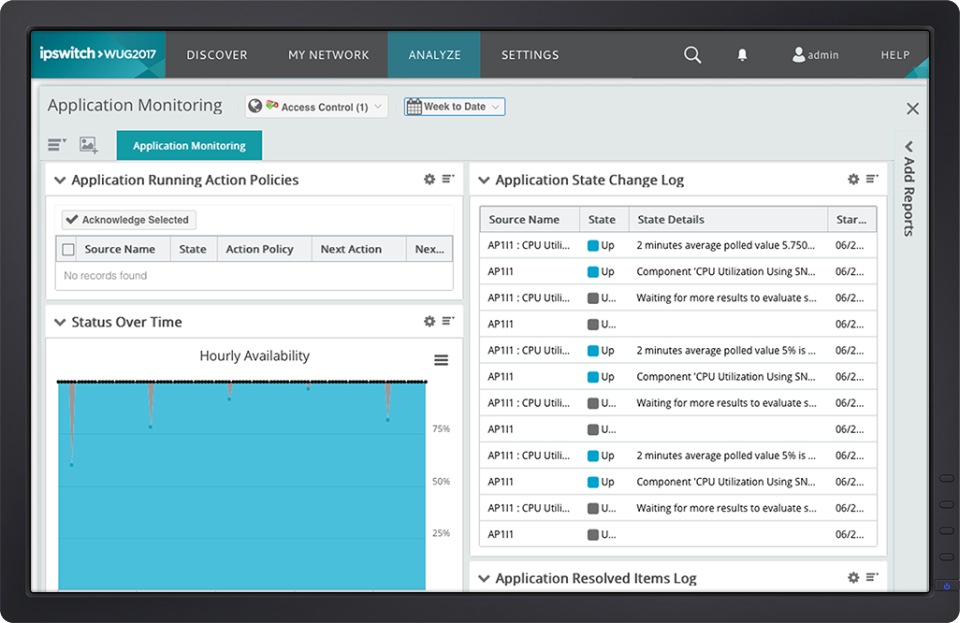Collapse the Status Over Time panel
The height and width of the screenshot is (623, 960).
point(59,321)
